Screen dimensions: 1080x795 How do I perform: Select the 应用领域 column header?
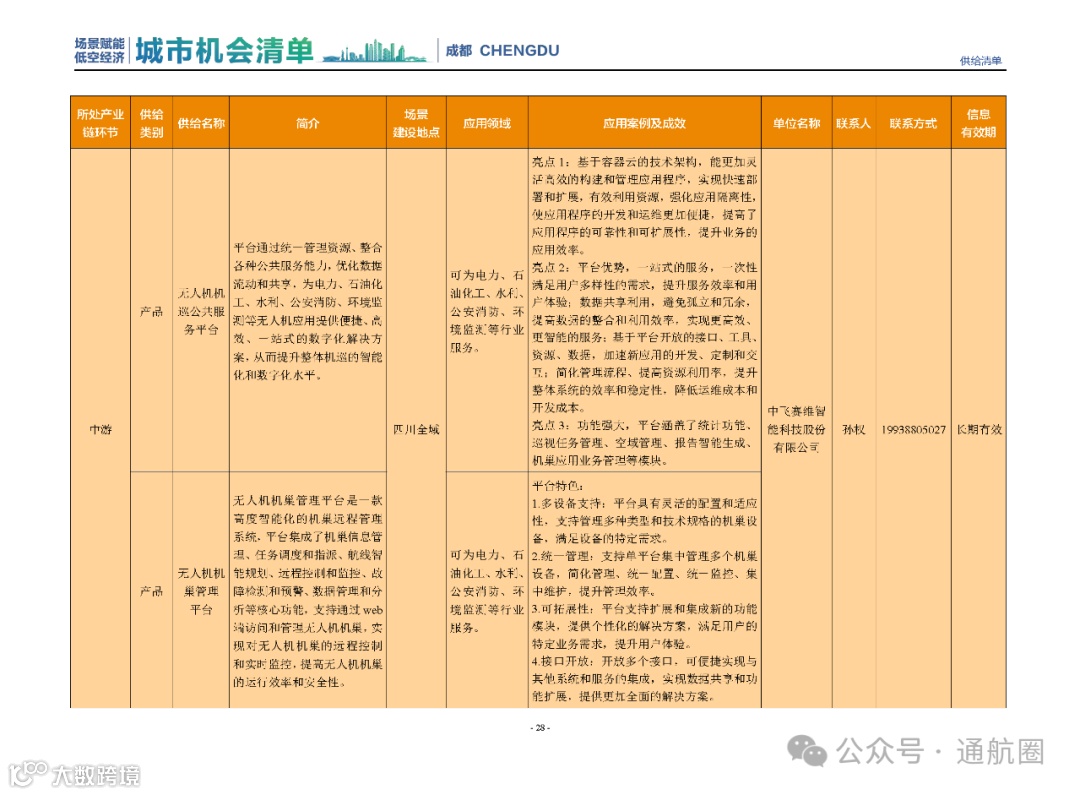pyautogui.click(x=487, y=123)
